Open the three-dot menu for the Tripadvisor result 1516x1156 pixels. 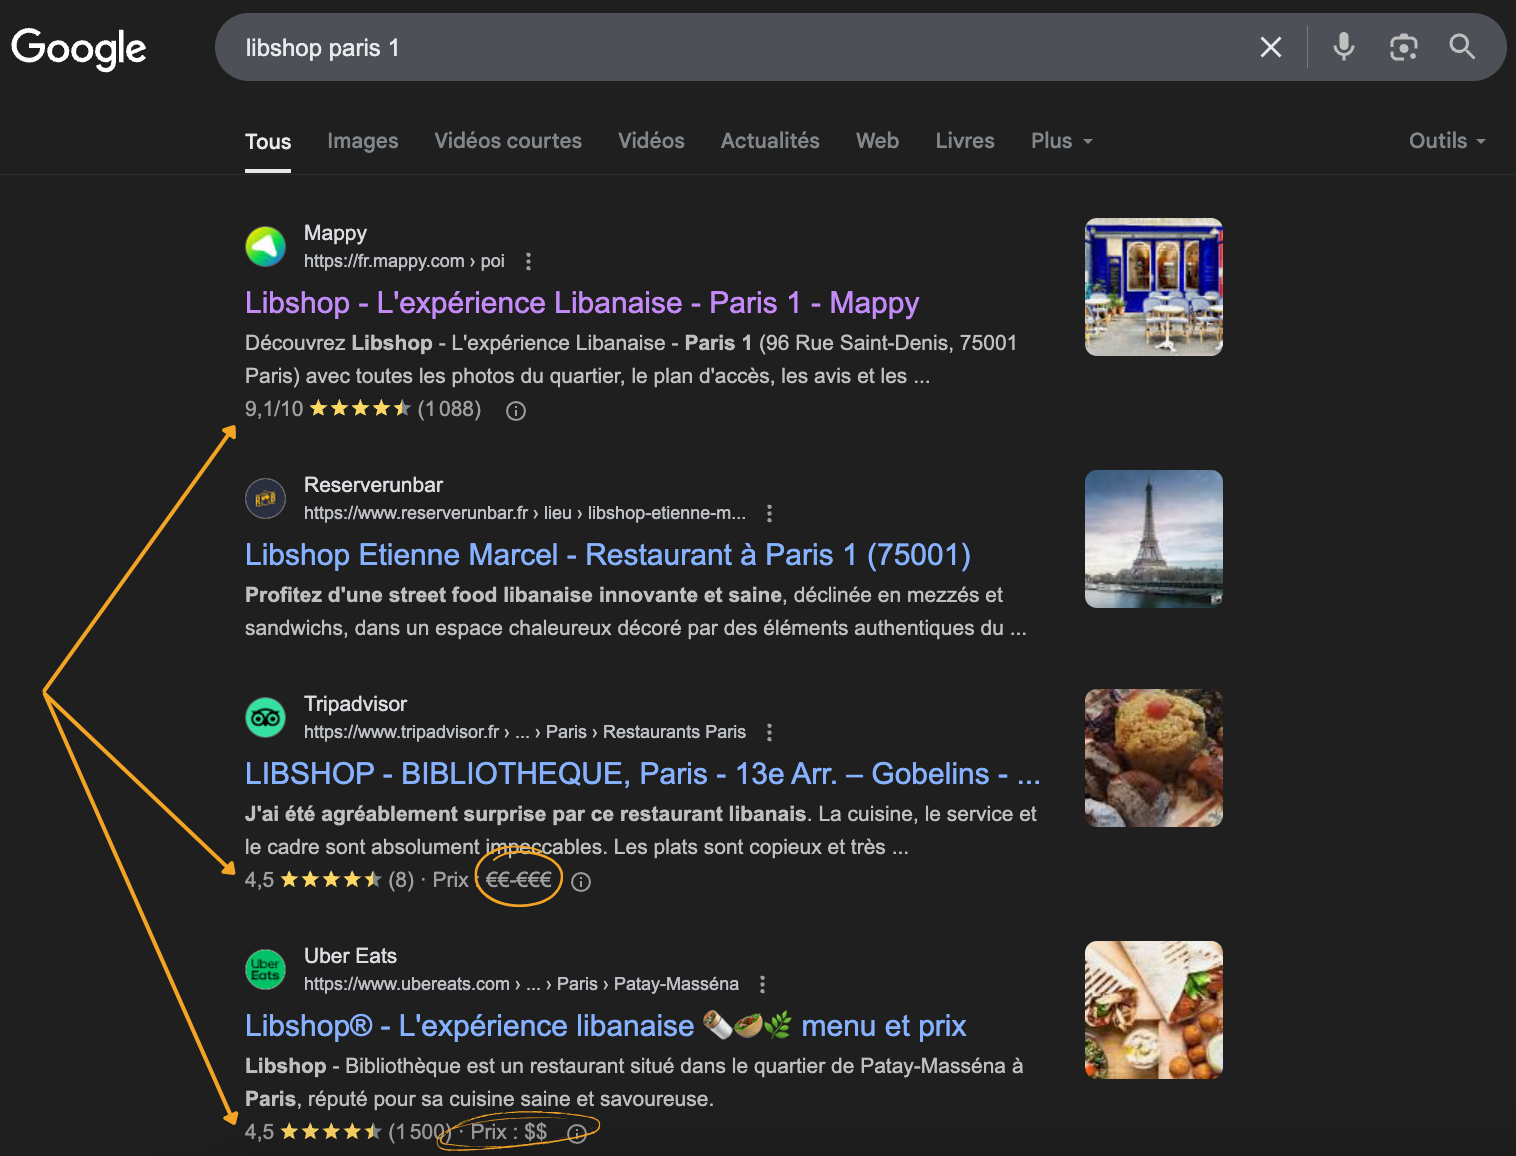769,732
